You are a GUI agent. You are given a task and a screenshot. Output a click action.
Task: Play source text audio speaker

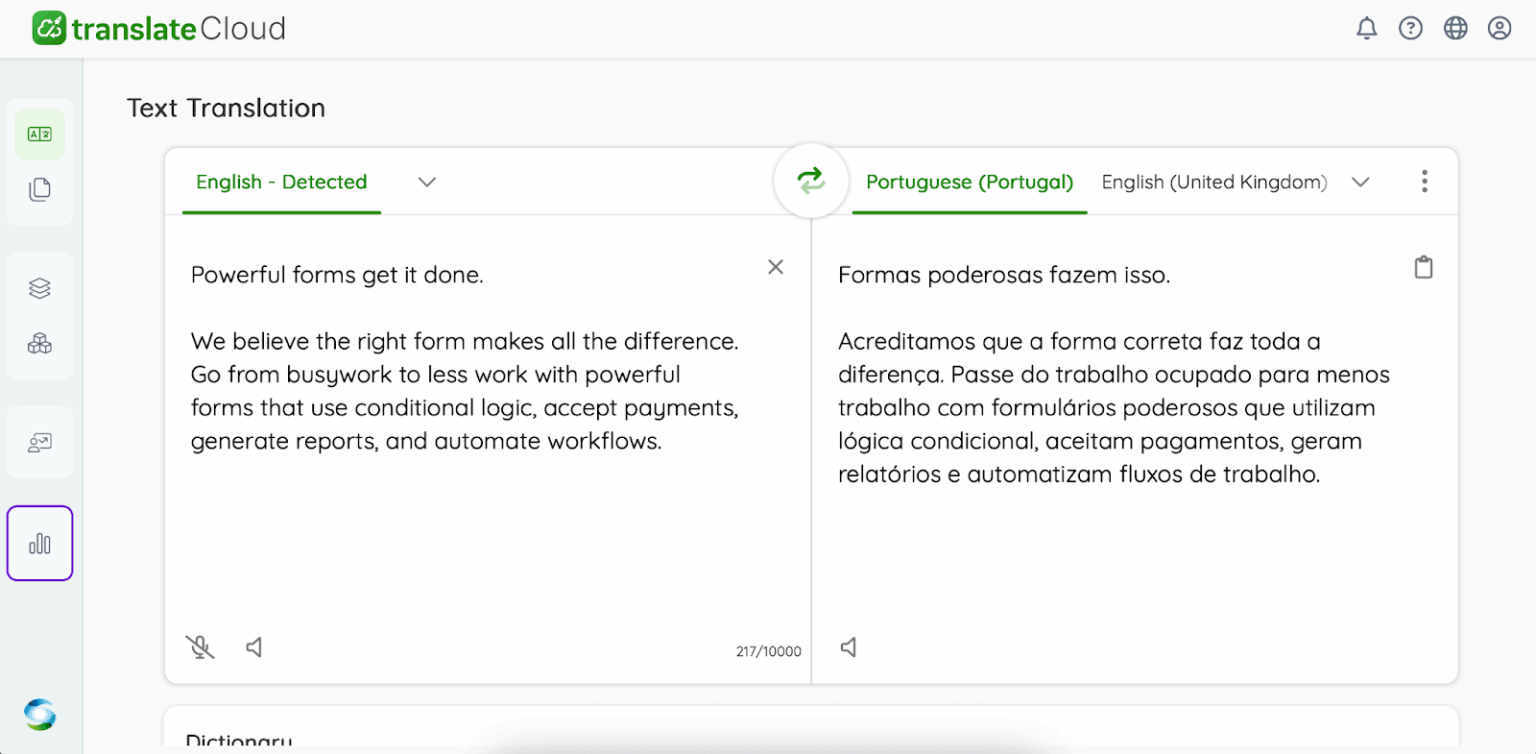point(254,647)
